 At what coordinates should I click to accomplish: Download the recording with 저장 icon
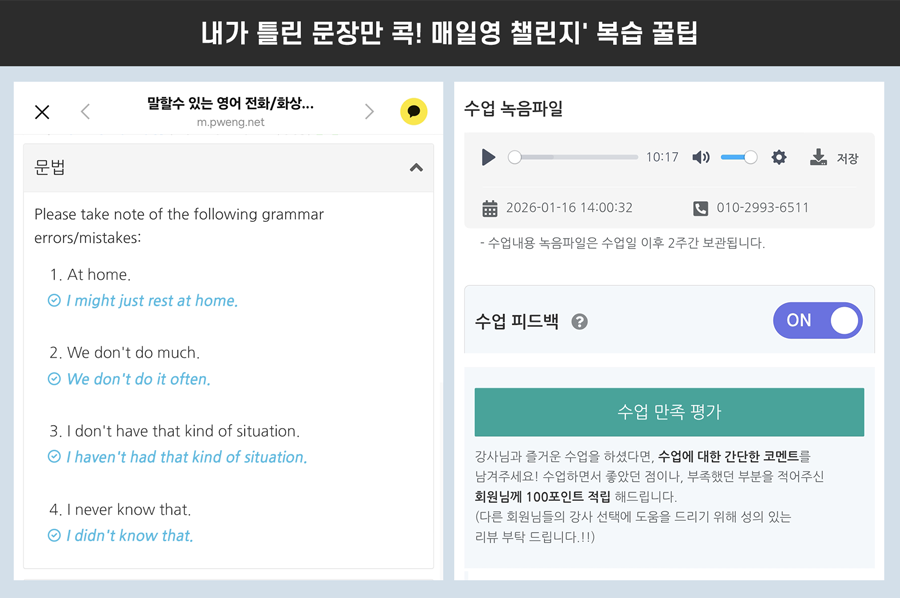[819, 157]
